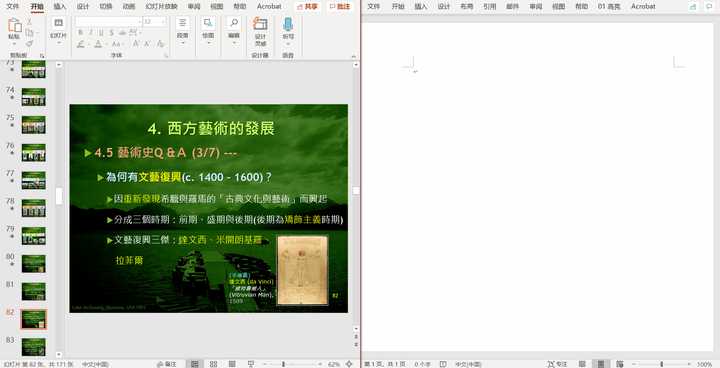
Task: Open the font name combo box
Action: click(108, 22)
